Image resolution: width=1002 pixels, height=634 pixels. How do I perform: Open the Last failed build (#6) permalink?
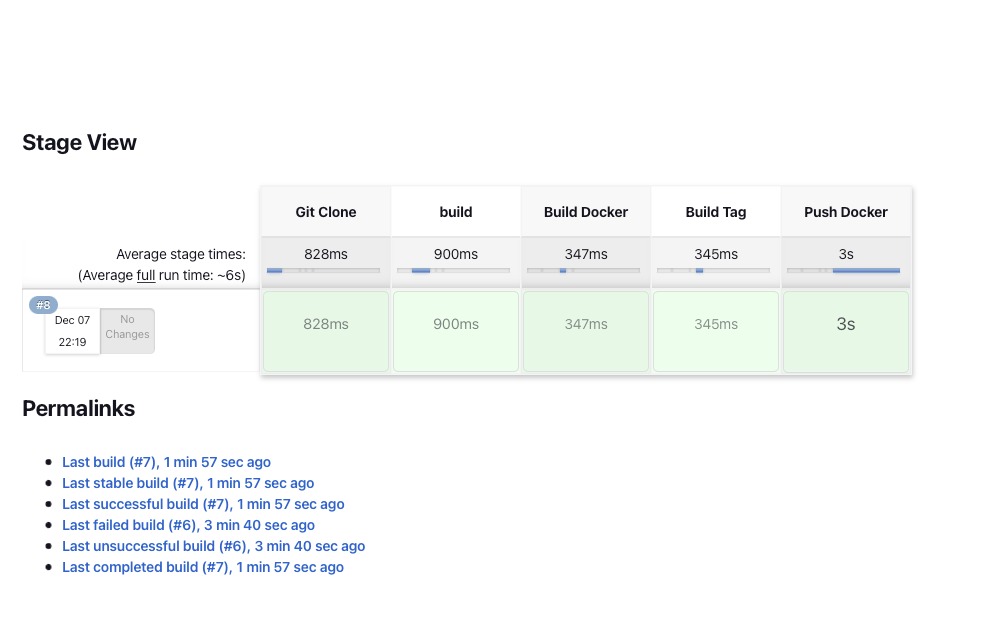point(188,525)
